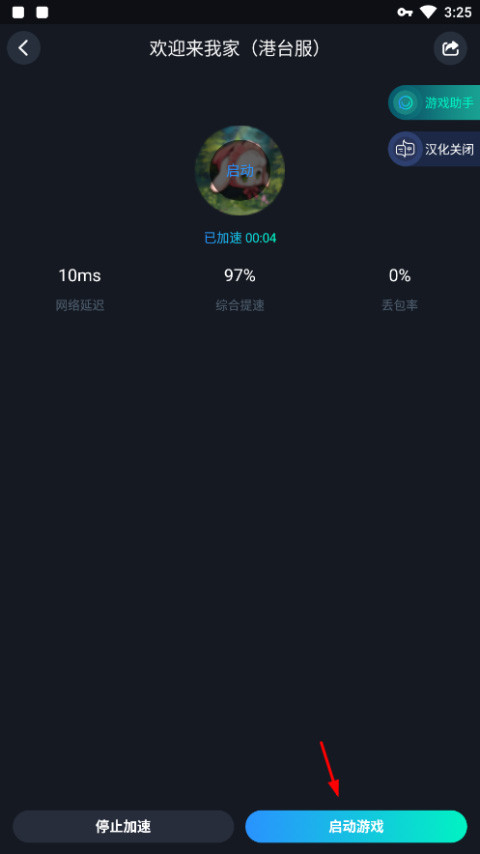Click the 停止加速 stop button
480x854 pixels.
click(123, 827)
